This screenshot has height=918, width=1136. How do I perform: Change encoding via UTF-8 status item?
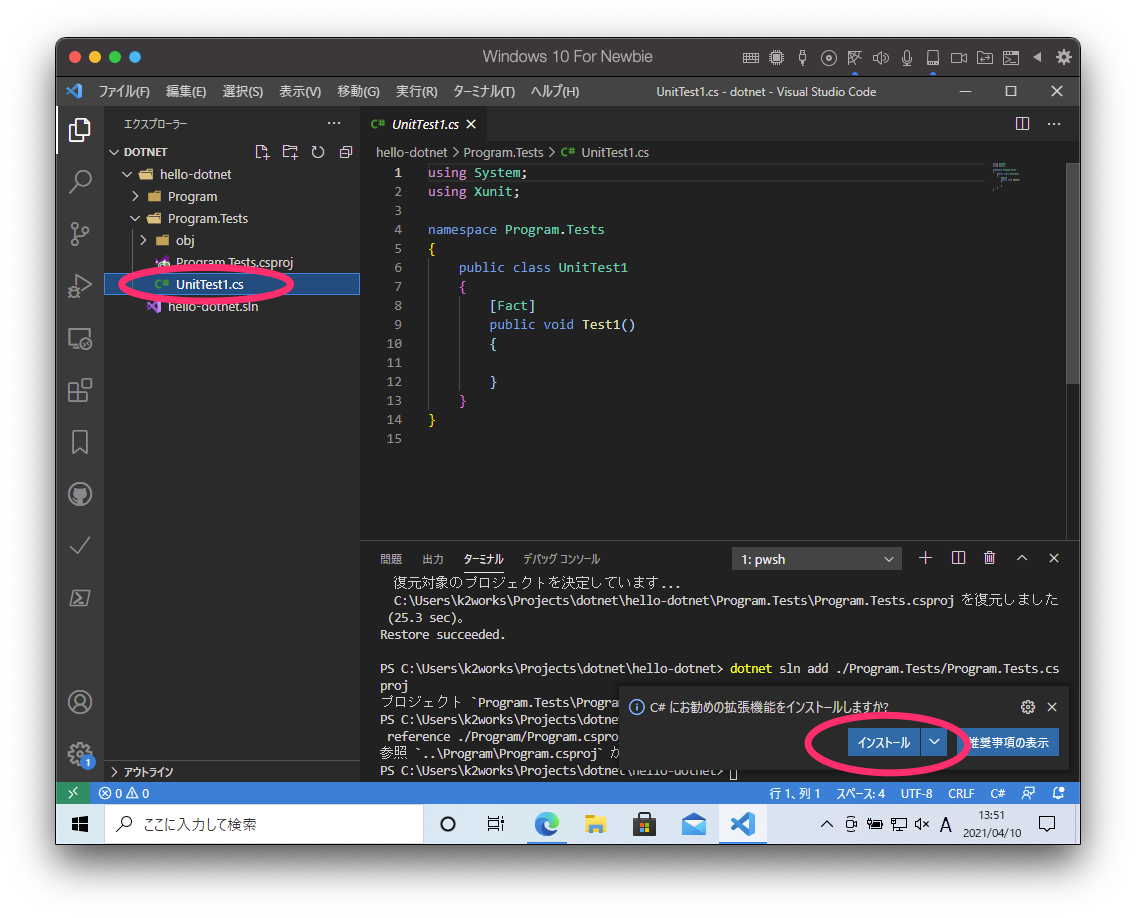click(916, 793)
